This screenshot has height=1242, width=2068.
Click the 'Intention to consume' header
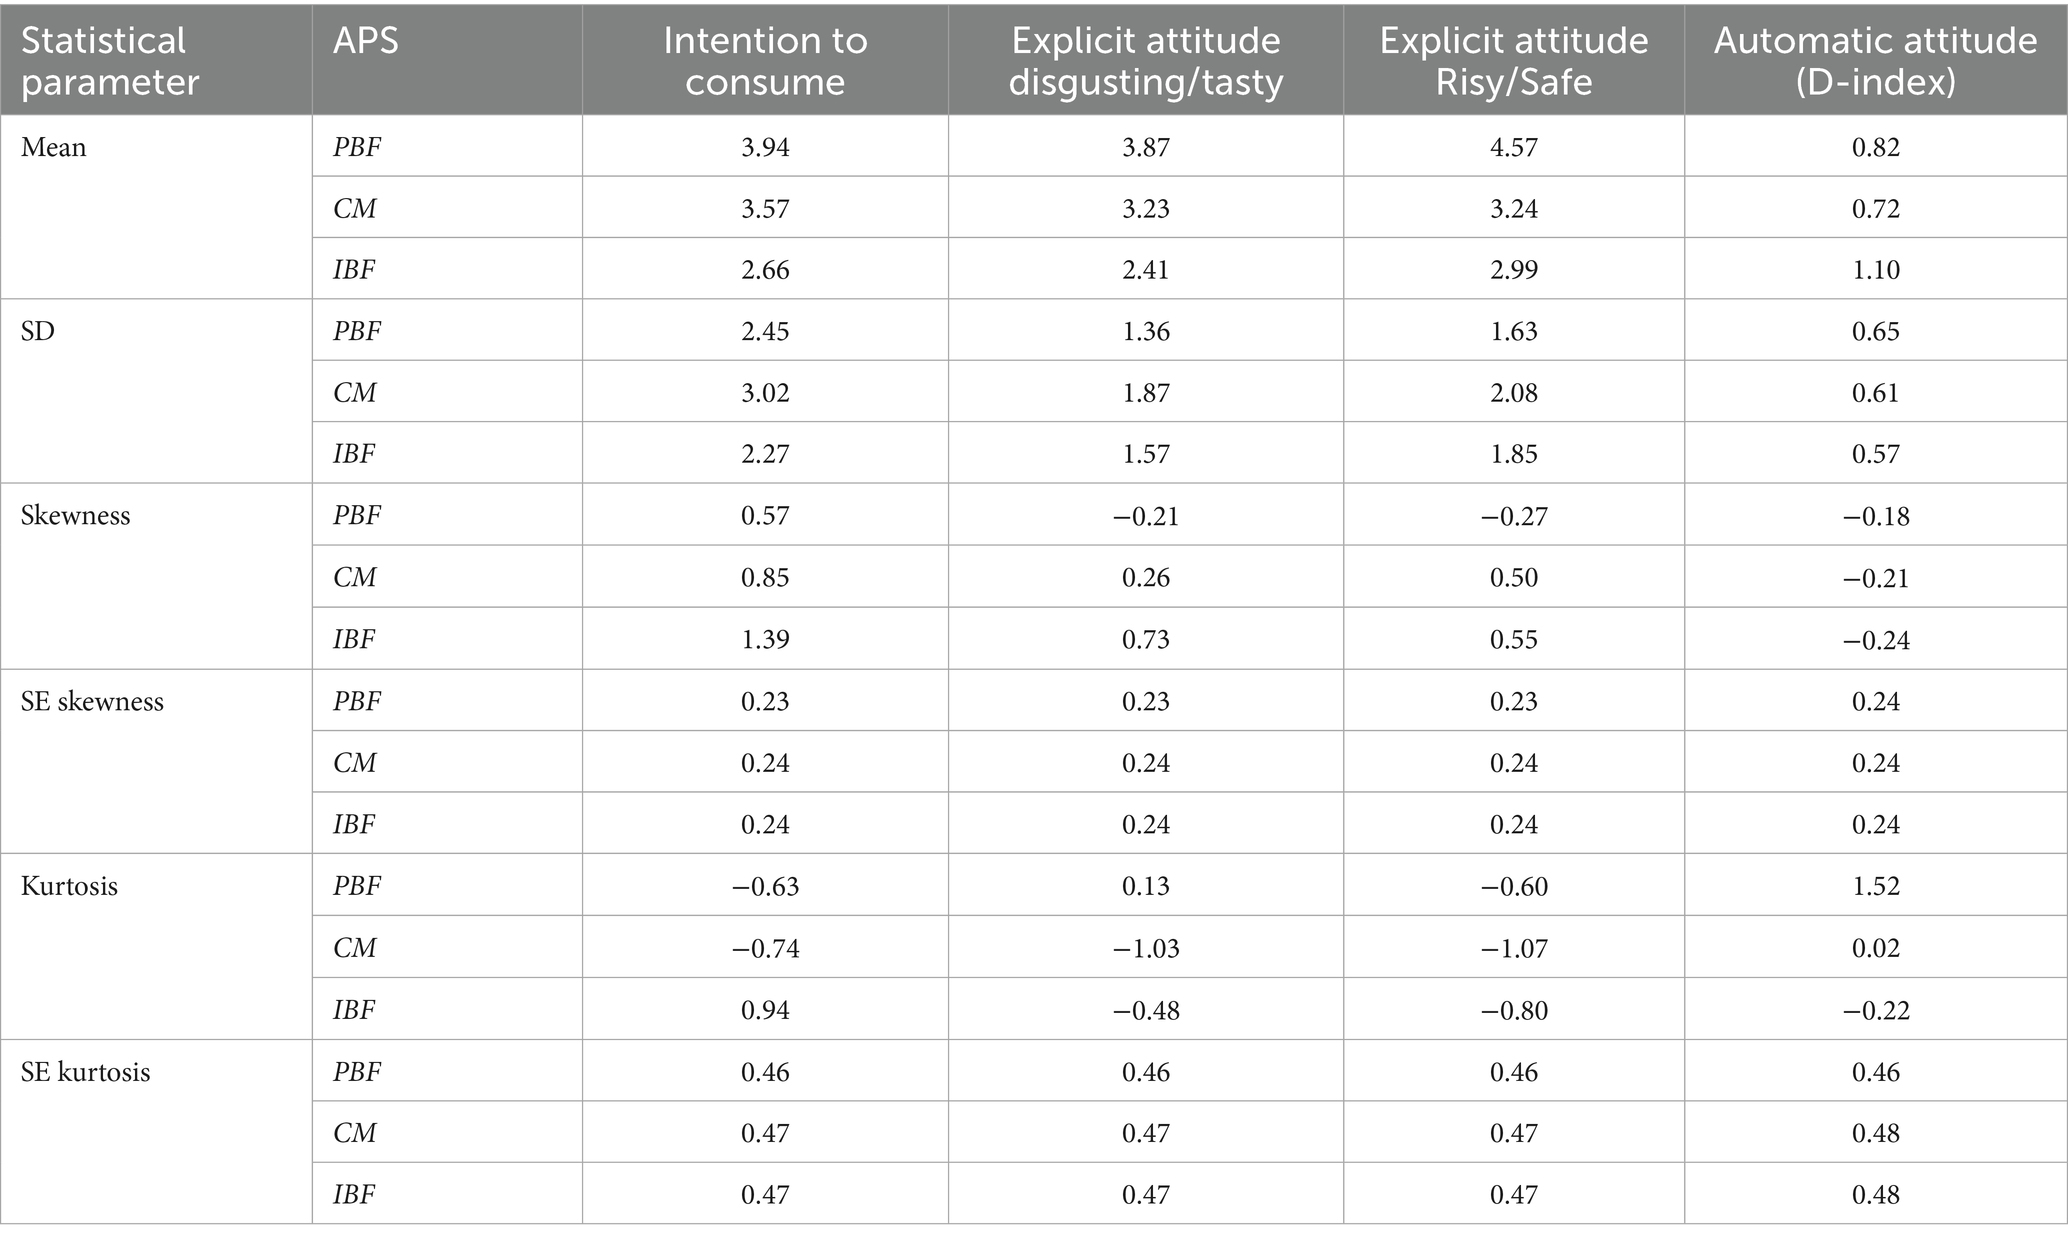point(765,60)
